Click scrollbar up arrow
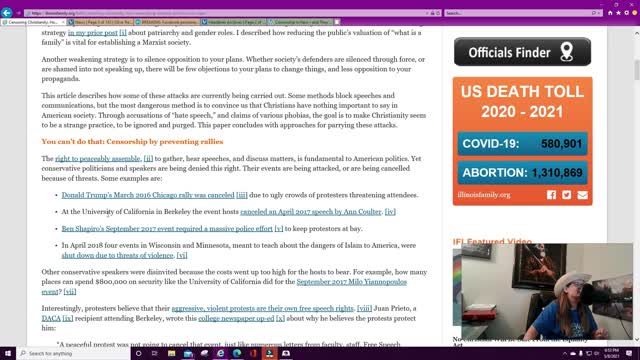The width and height of the screenshot is (640, 360). 636,33
